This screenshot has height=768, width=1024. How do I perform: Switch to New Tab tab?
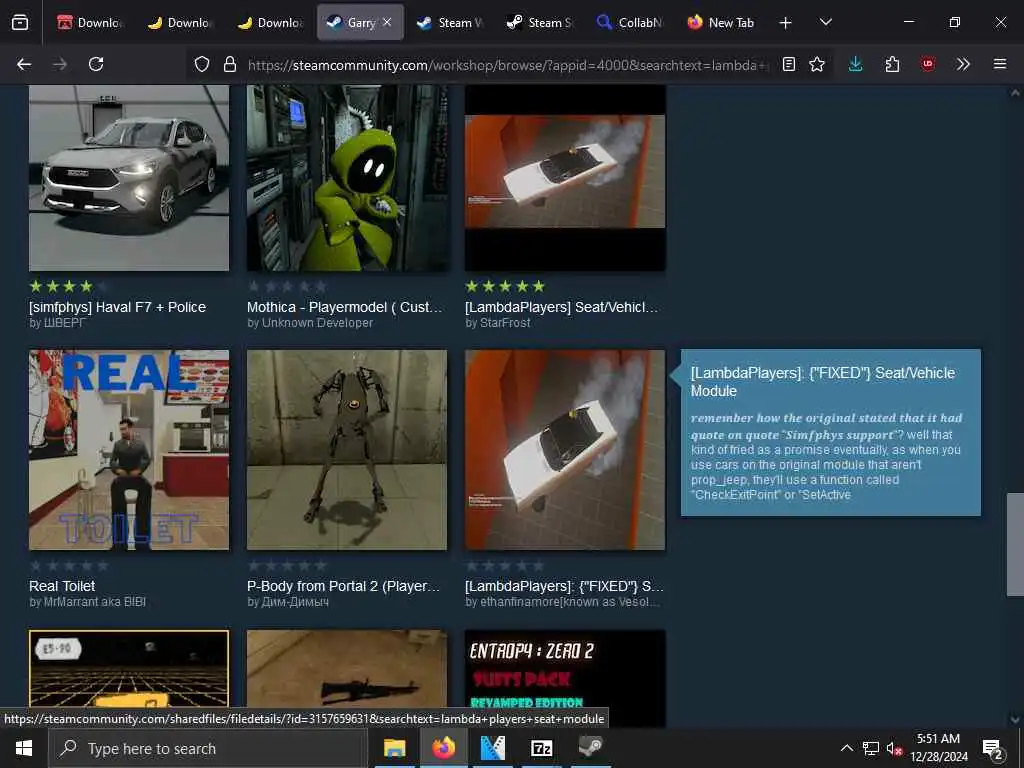[x=720, y=22]
